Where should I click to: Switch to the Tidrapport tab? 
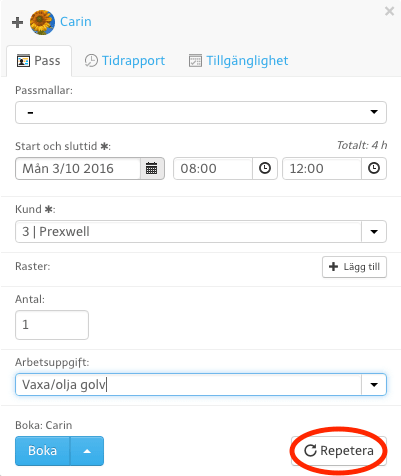pos(125,61)
